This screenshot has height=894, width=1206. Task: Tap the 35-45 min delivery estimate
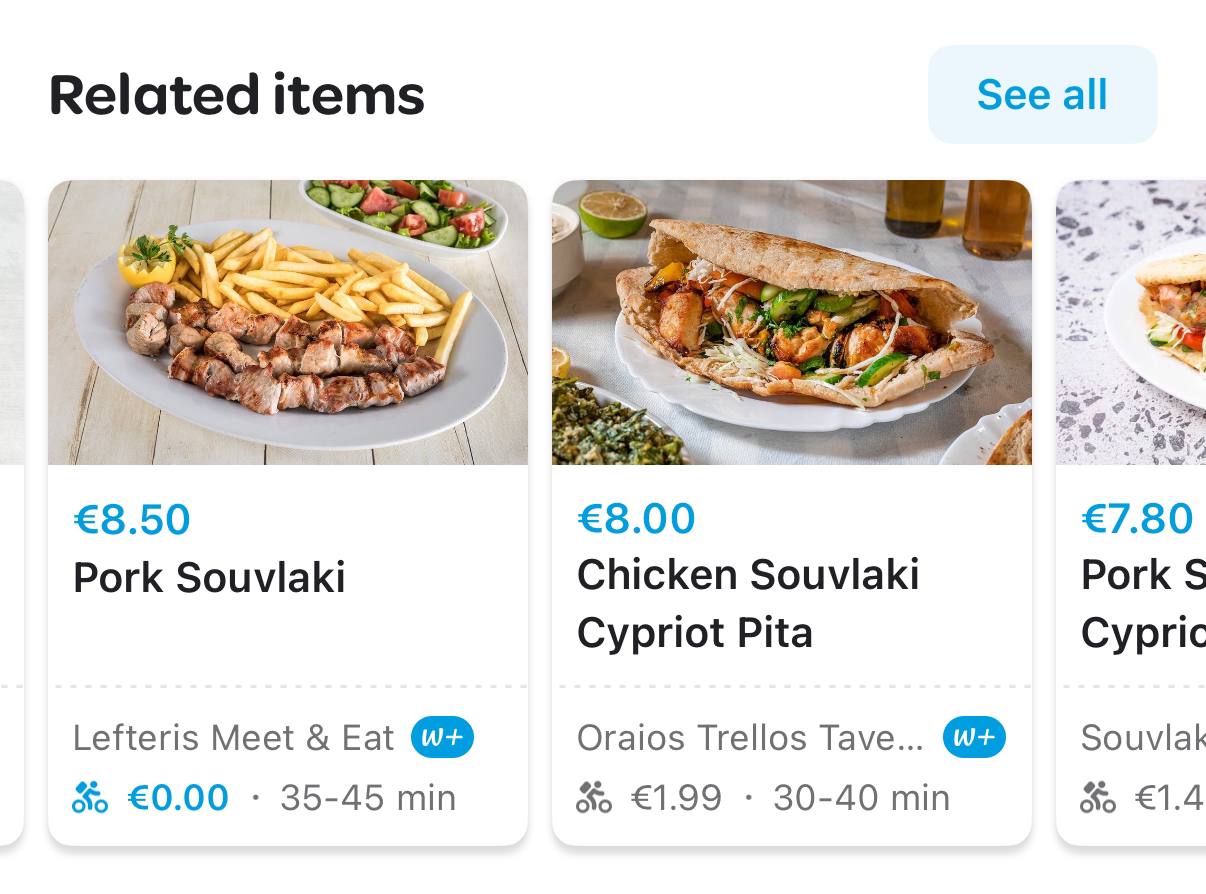[368, 798]
